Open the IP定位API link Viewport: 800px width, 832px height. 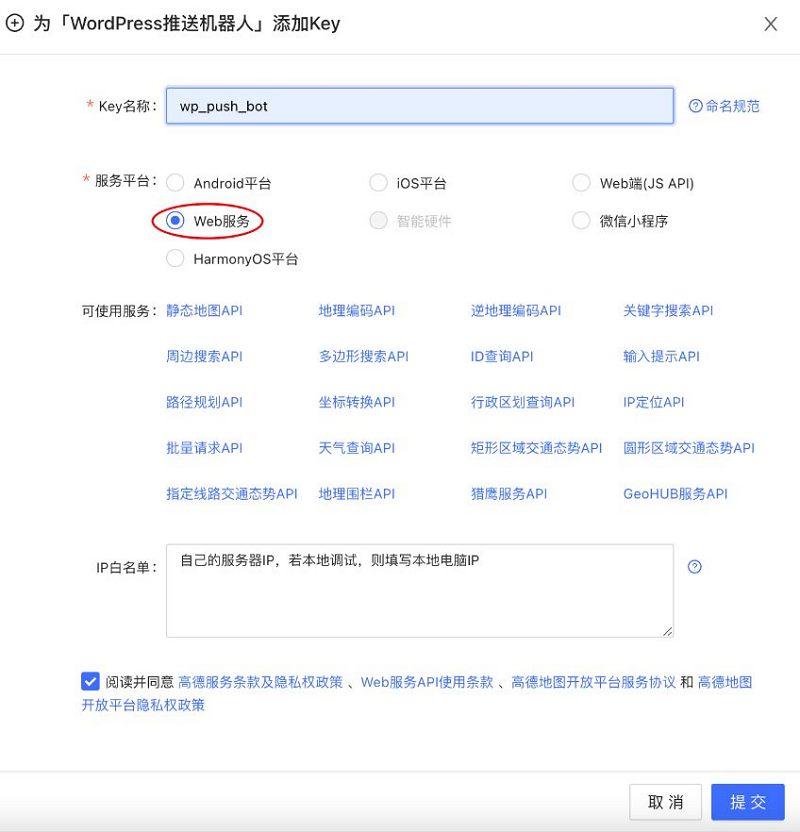654,402
